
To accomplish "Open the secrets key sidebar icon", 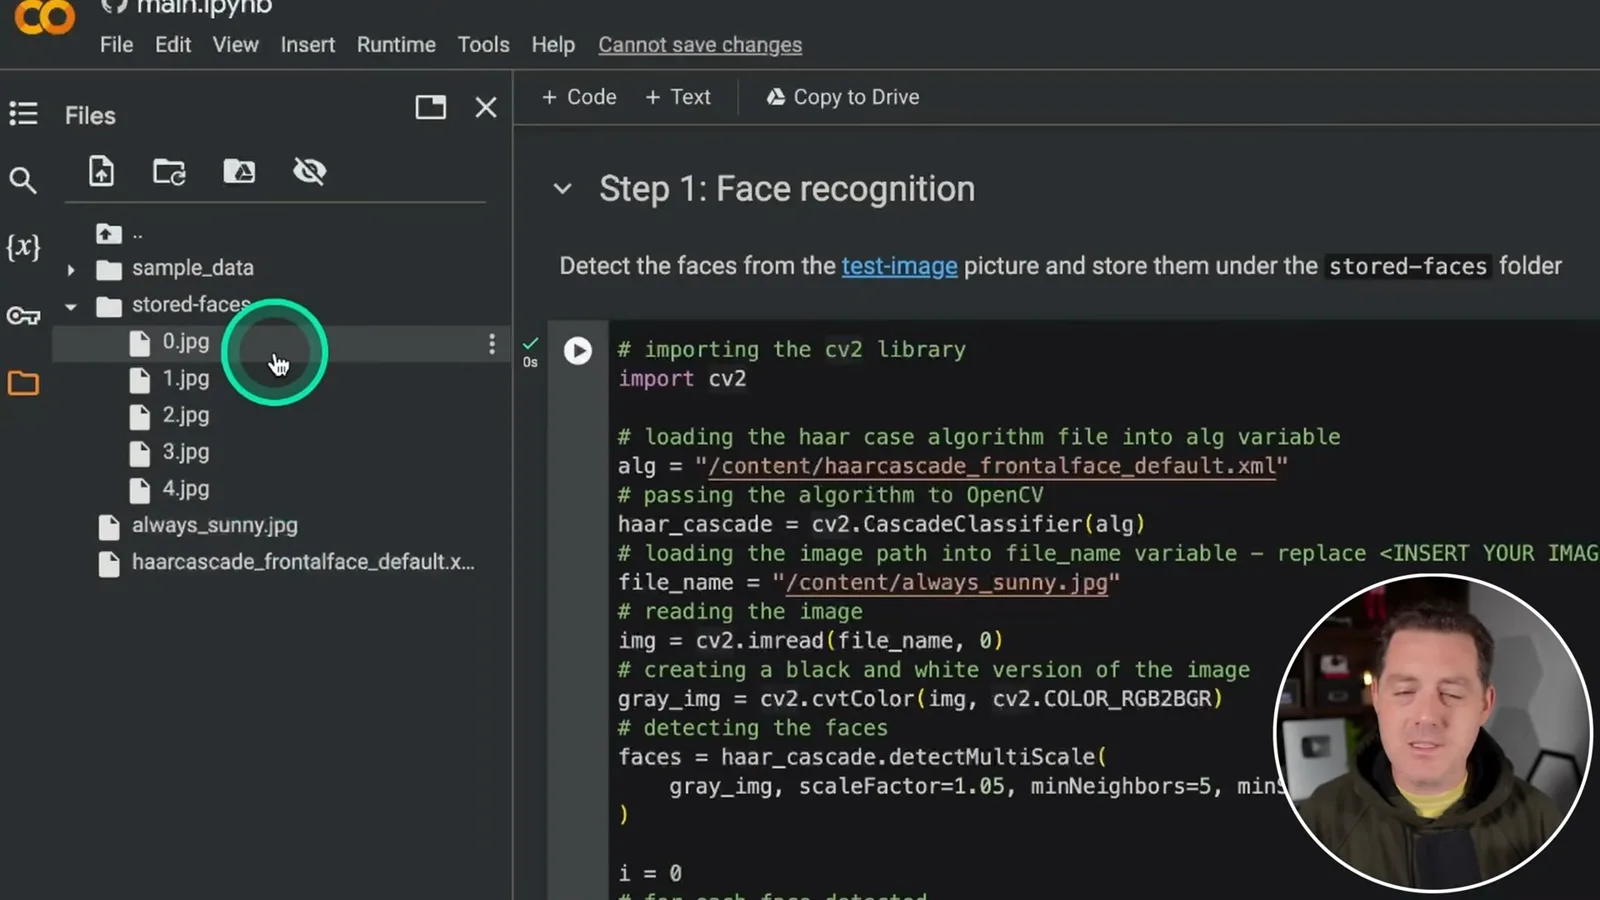I will coord(23,316).
